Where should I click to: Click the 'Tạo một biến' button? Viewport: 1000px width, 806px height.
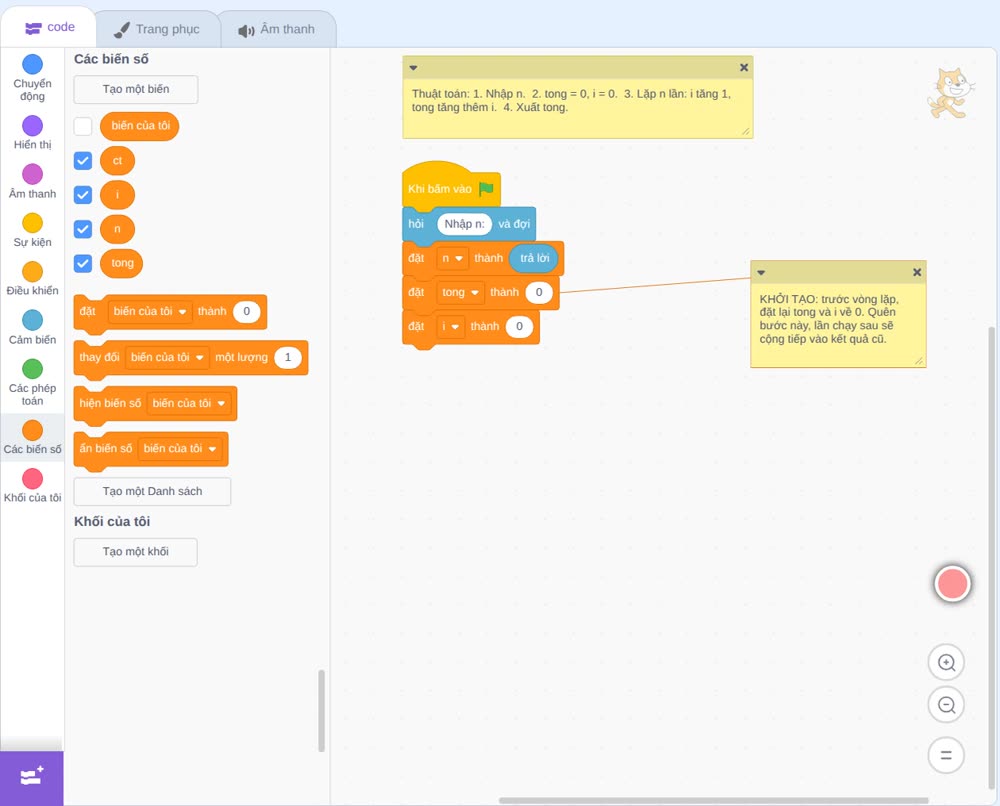[136, 89]
